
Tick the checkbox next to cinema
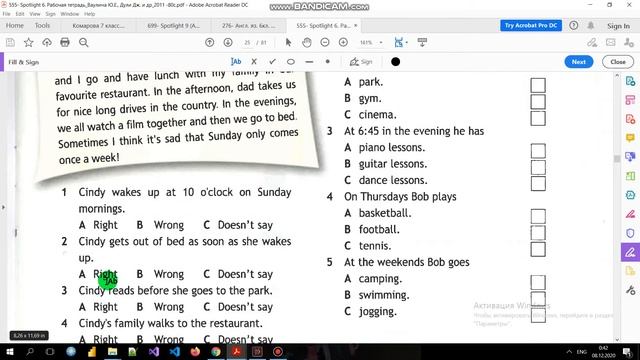pos(538,118)
